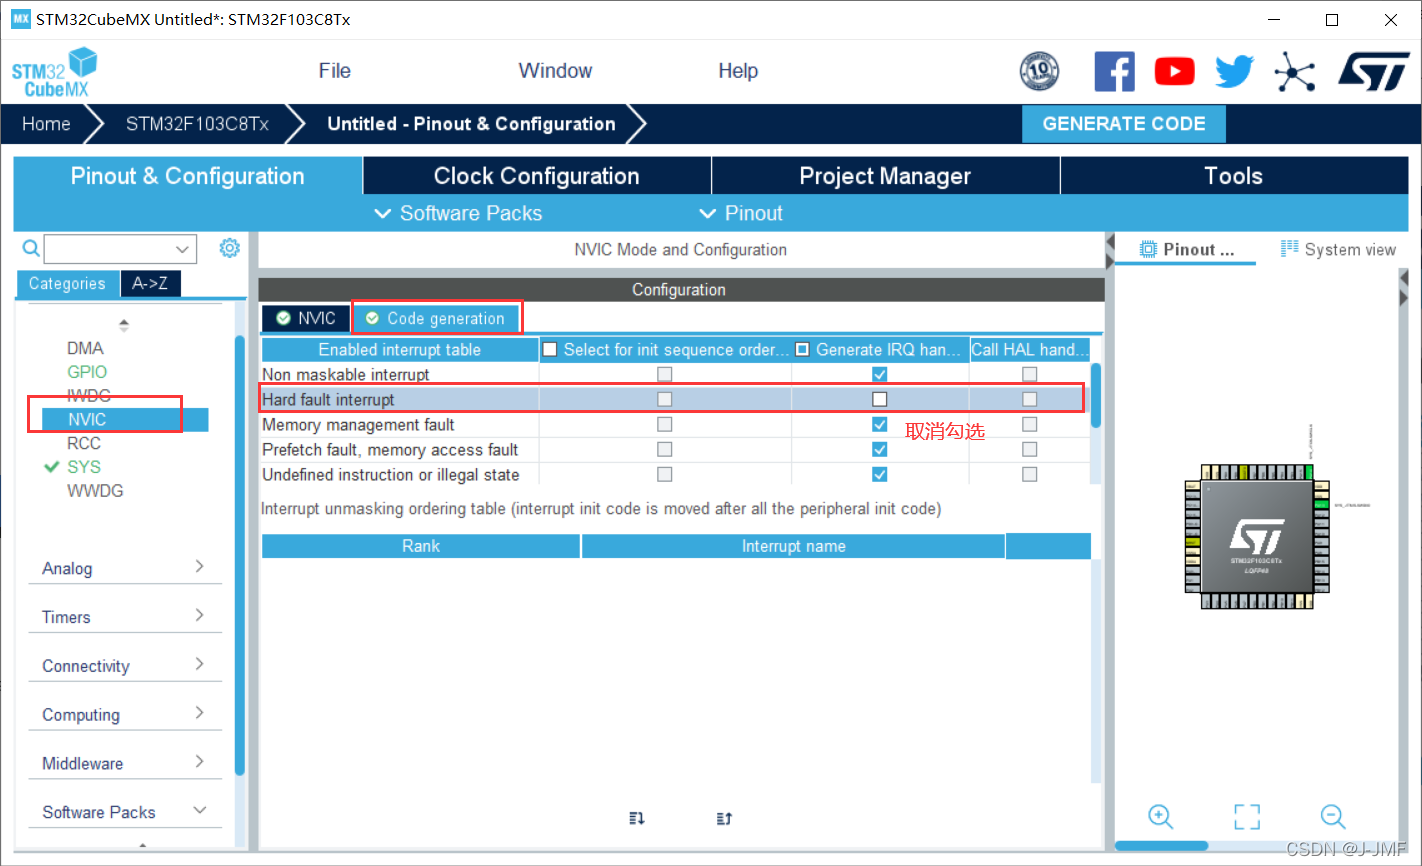Switch to Clock Configuration tab
Screen dimensions: 1422x866
pos(537,176)
